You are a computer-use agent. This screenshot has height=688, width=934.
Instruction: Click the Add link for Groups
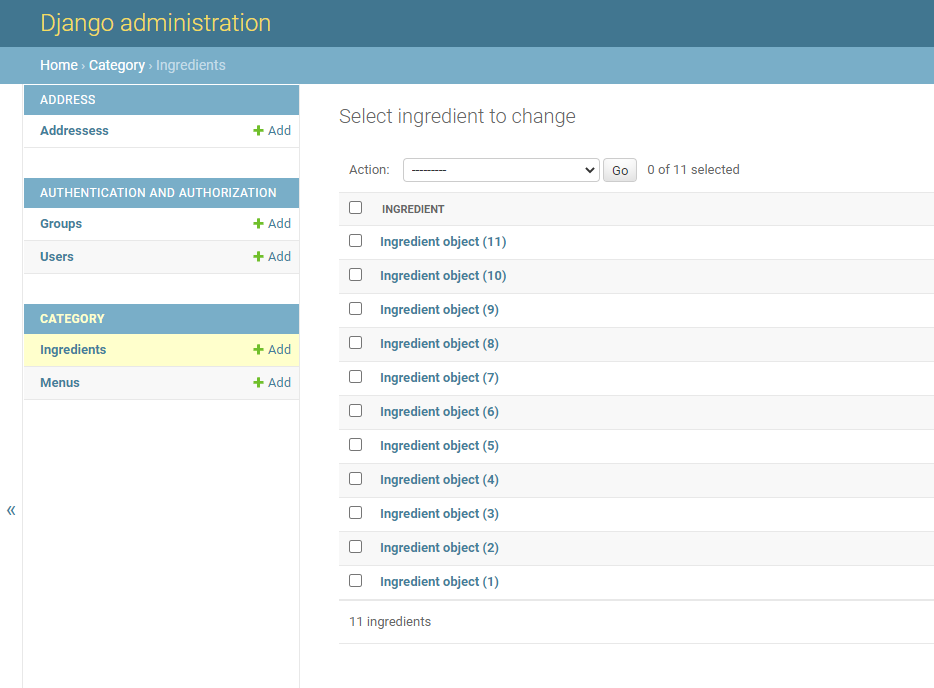pyautogui.click(x=272, y=223)
